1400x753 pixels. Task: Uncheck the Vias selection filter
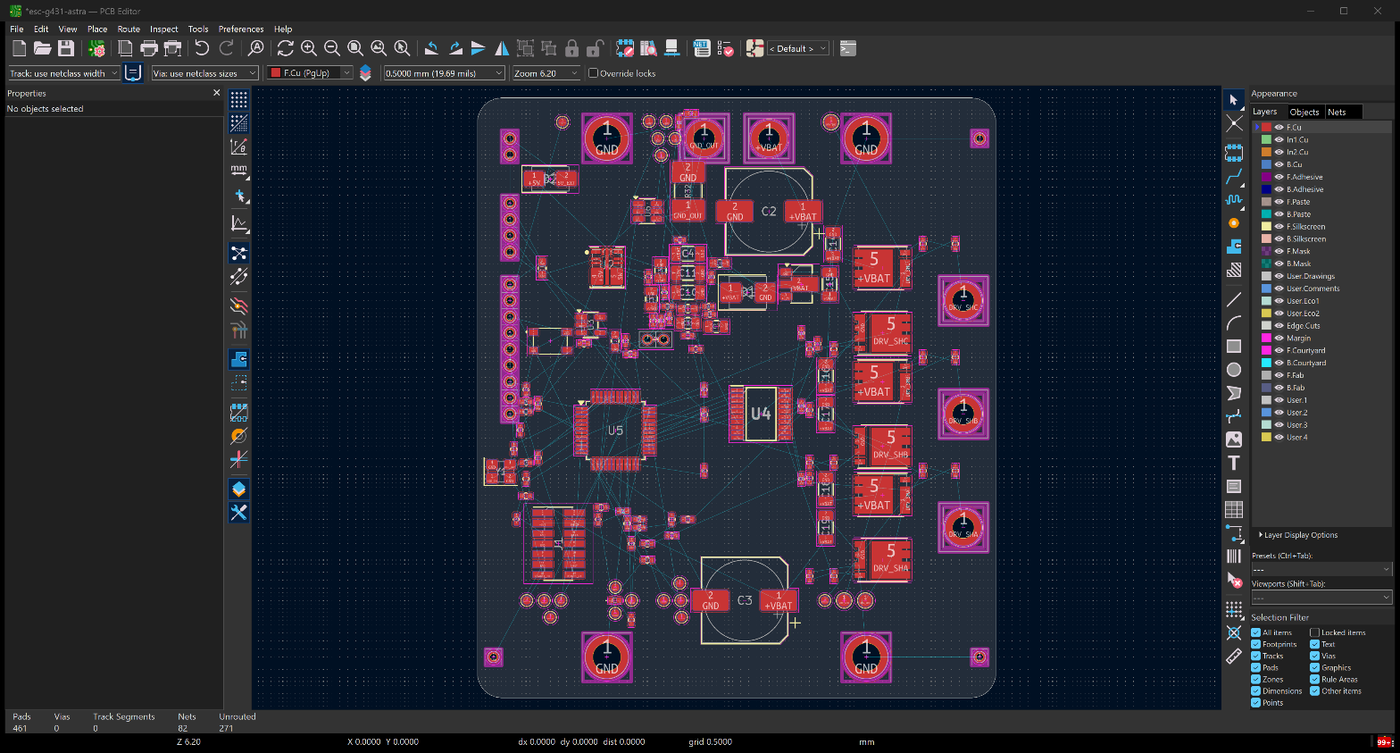click(x=1315, y=656)
